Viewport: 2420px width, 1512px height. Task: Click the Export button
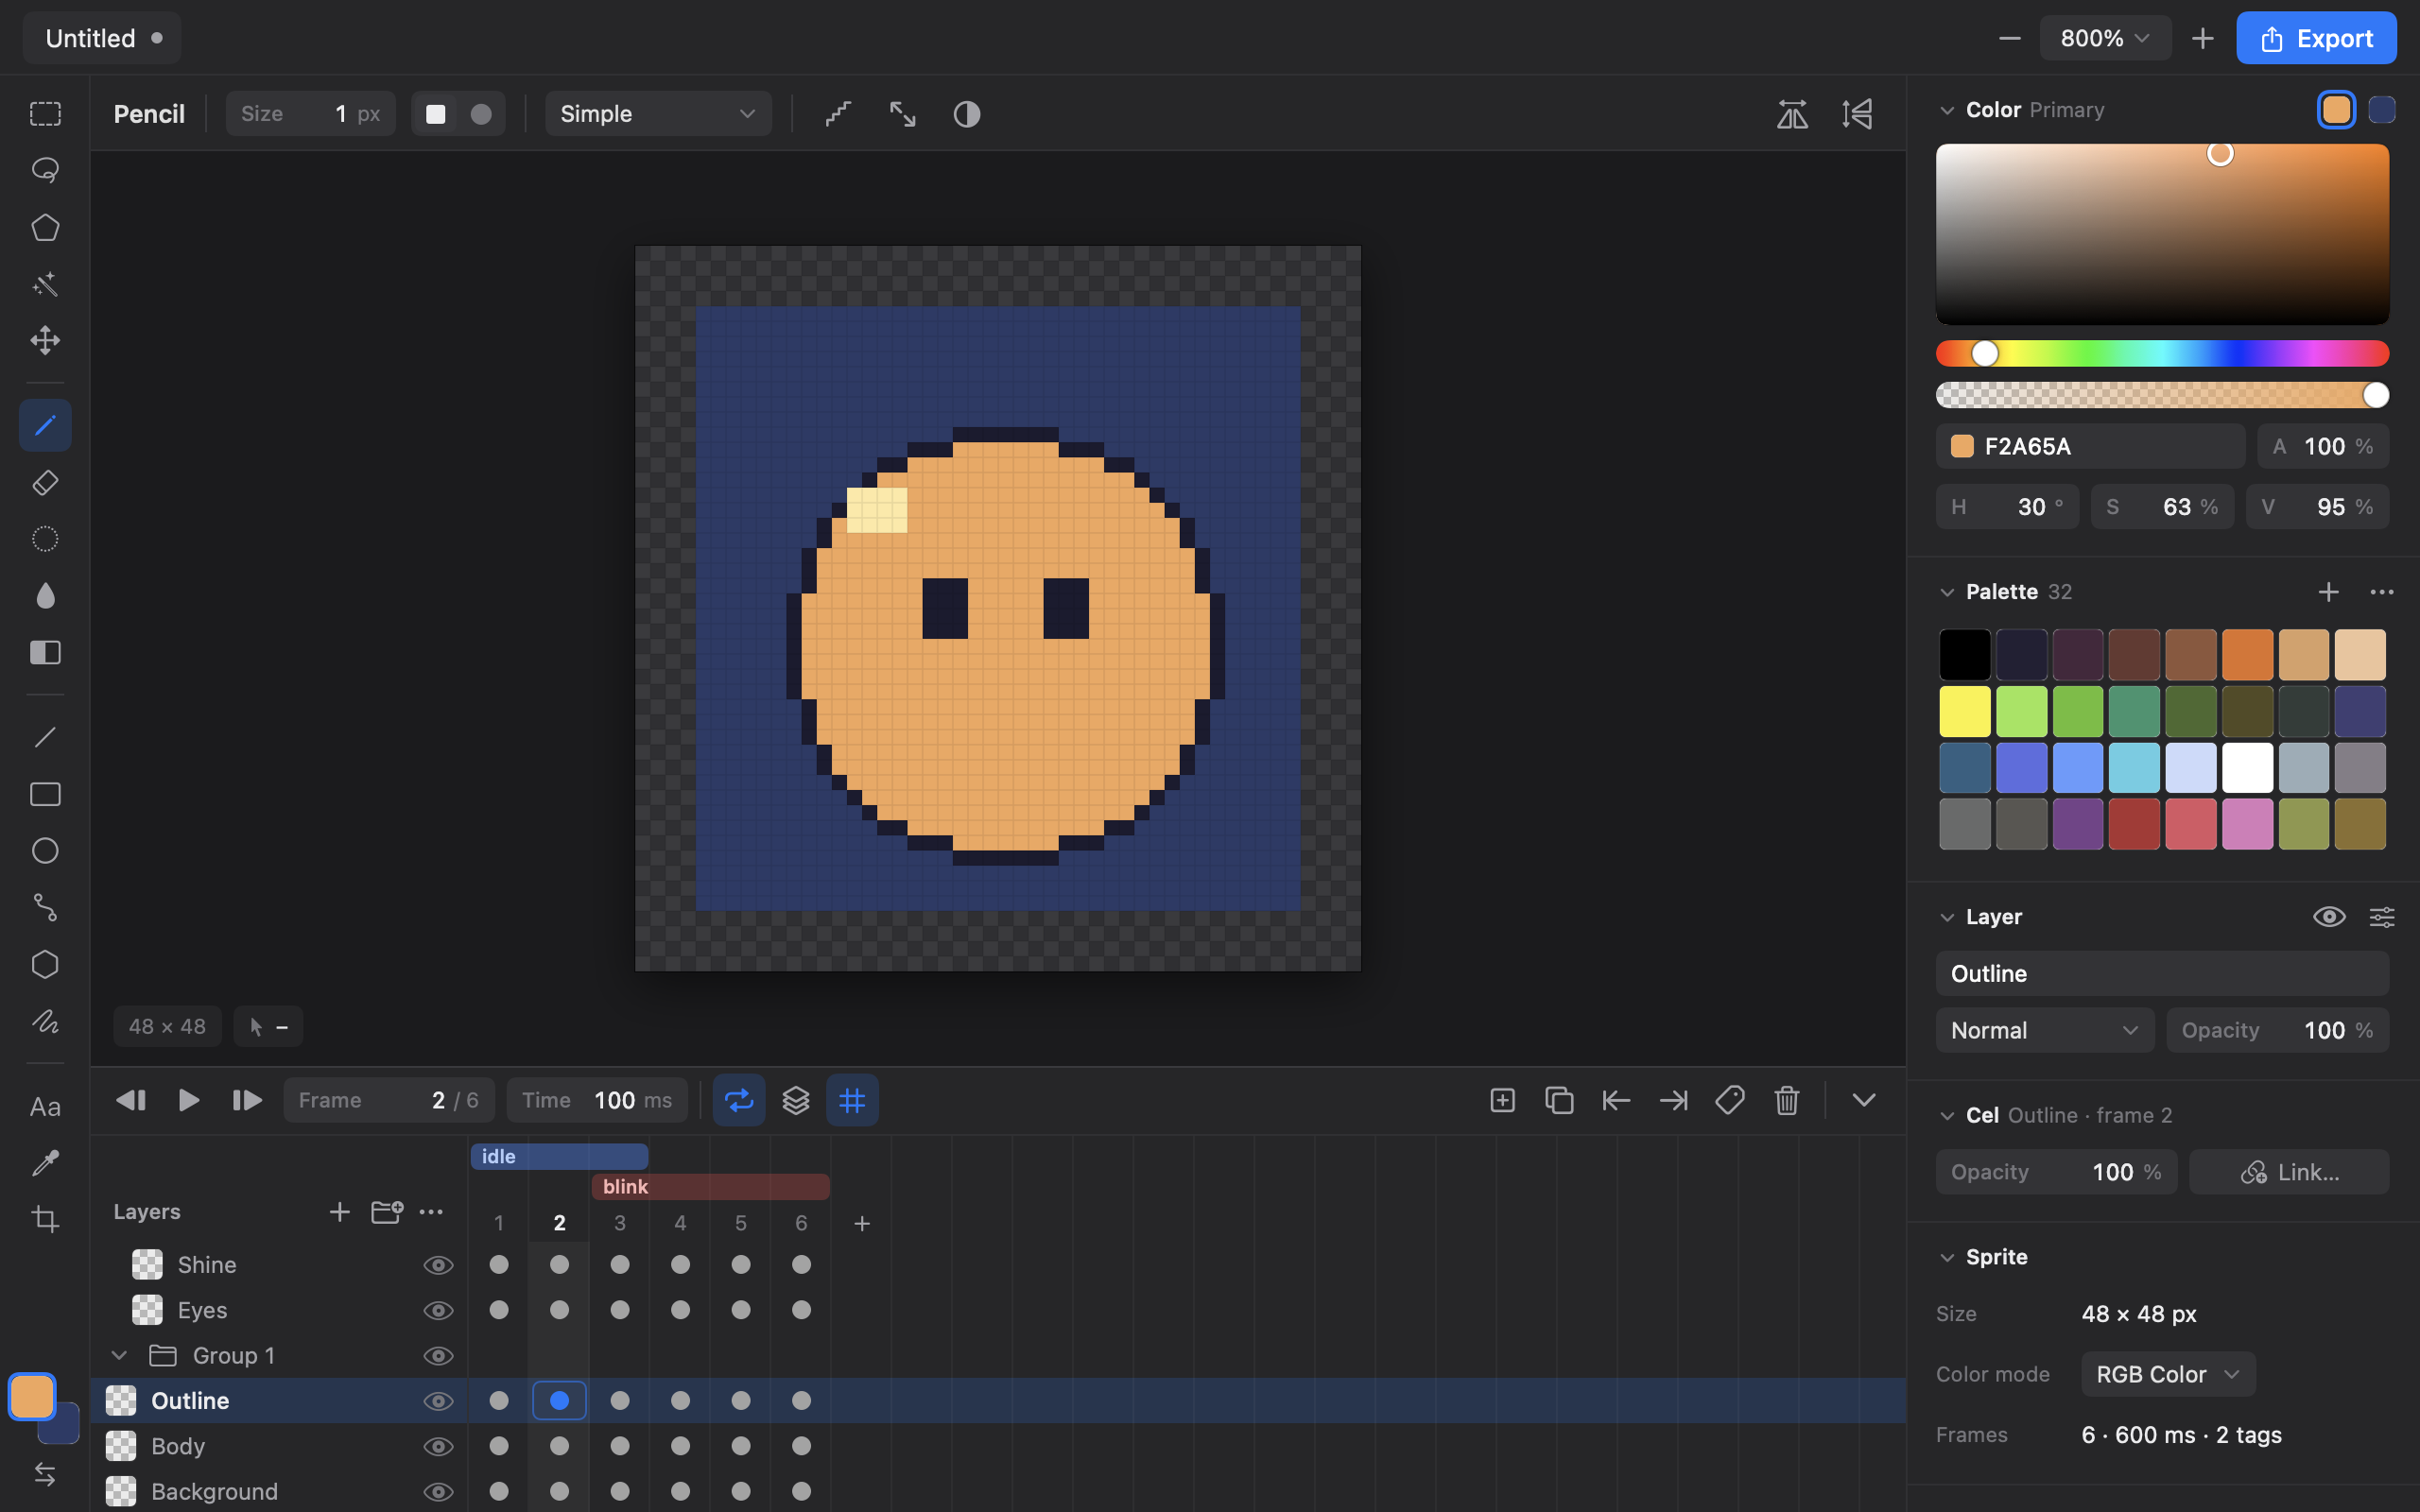pos(2316,38)
